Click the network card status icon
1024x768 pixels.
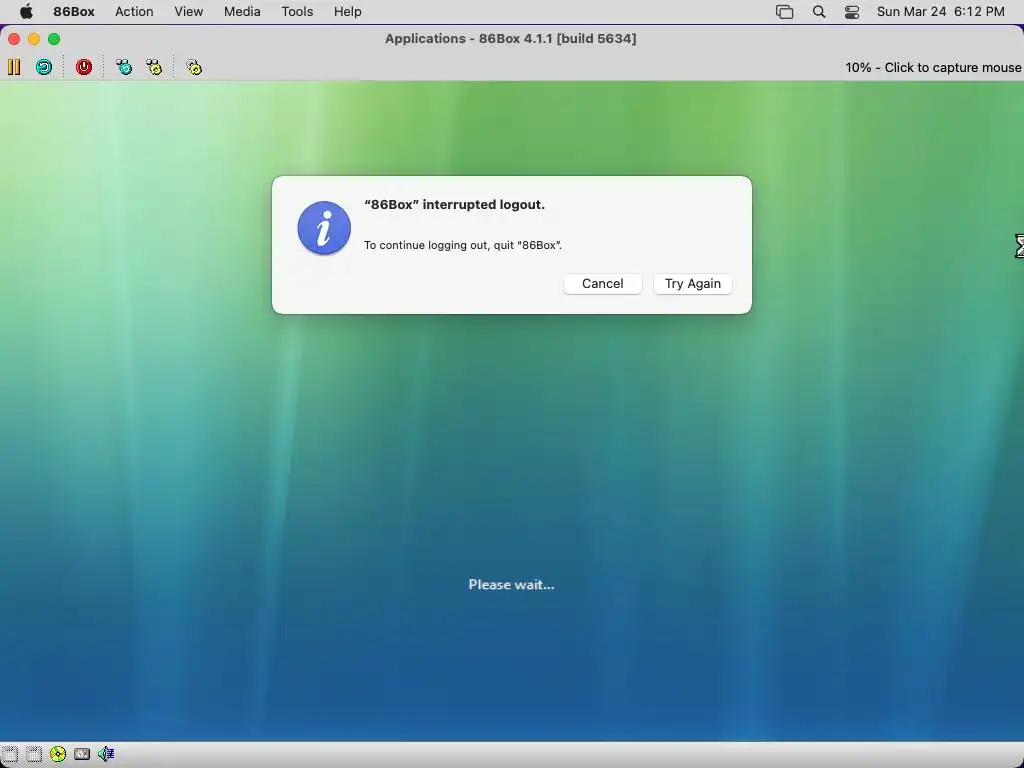click(82, 754)
